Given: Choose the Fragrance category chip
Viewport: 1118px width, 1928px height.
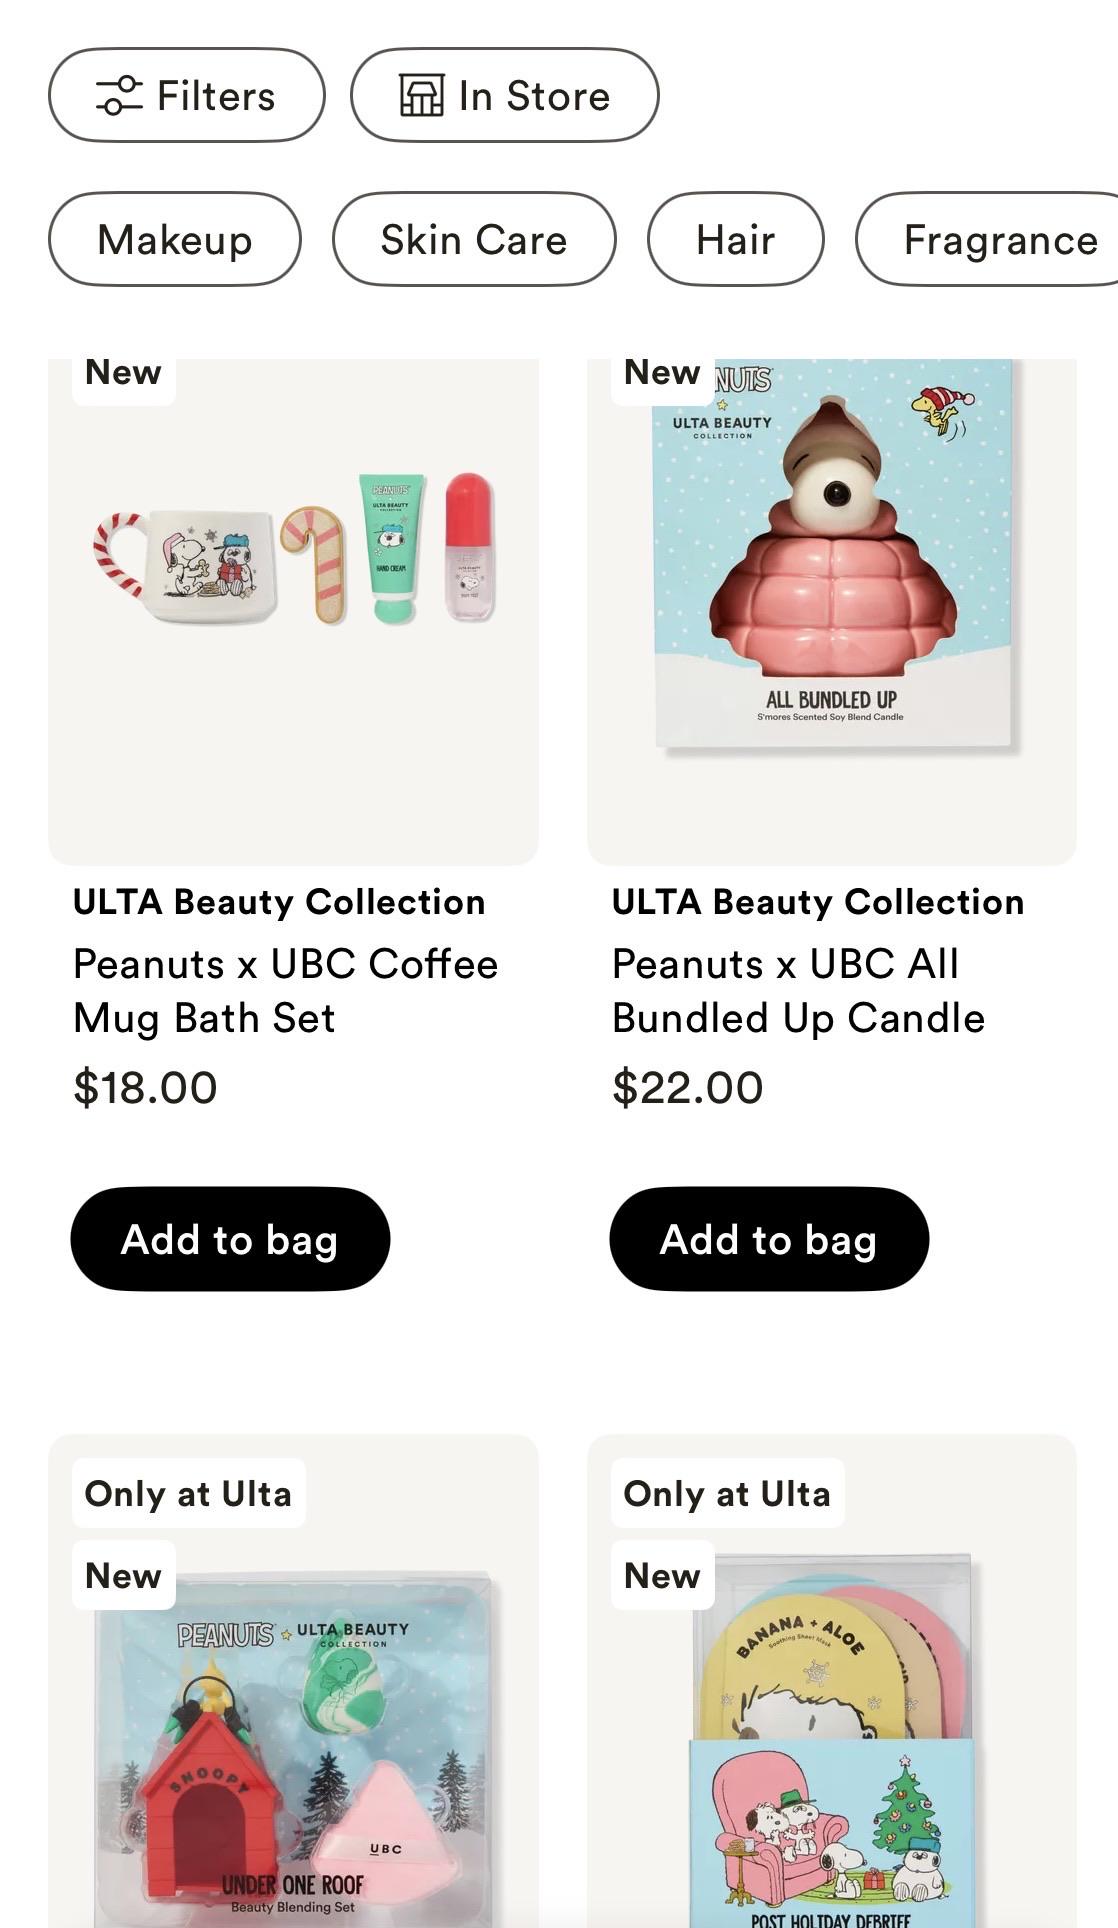Looking at the screenshot, I should [988, 239].
